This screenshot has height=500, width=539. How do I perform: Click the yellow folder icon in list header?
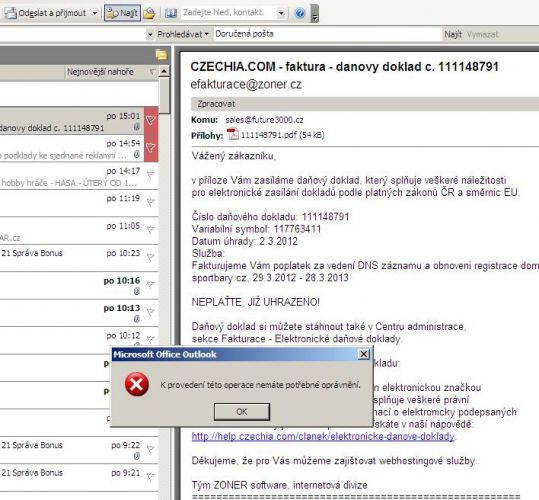coord(161,55)
